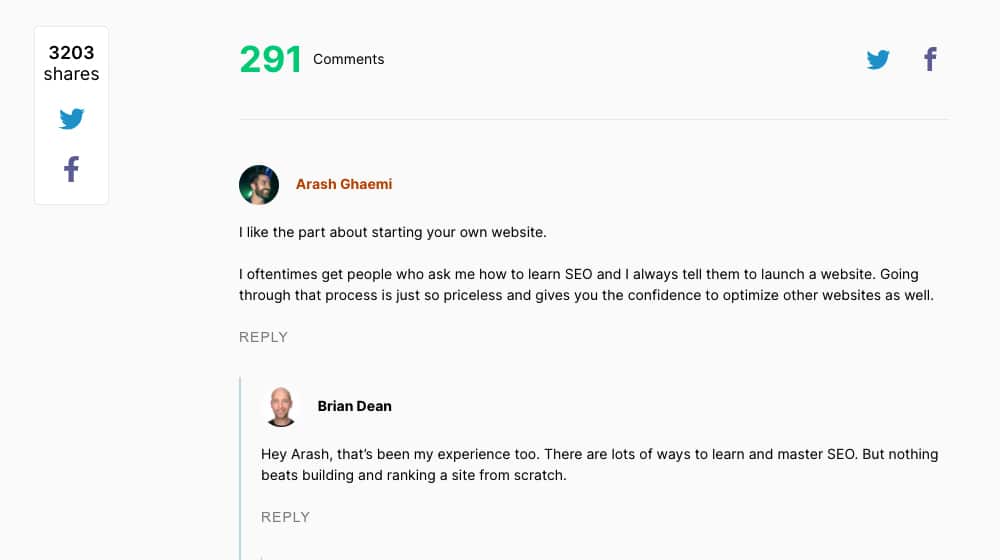Screen dimensions: 1000x560
Task: Click Brian Dean's reply text "Hey Arash"
Action: click(599, 454)
